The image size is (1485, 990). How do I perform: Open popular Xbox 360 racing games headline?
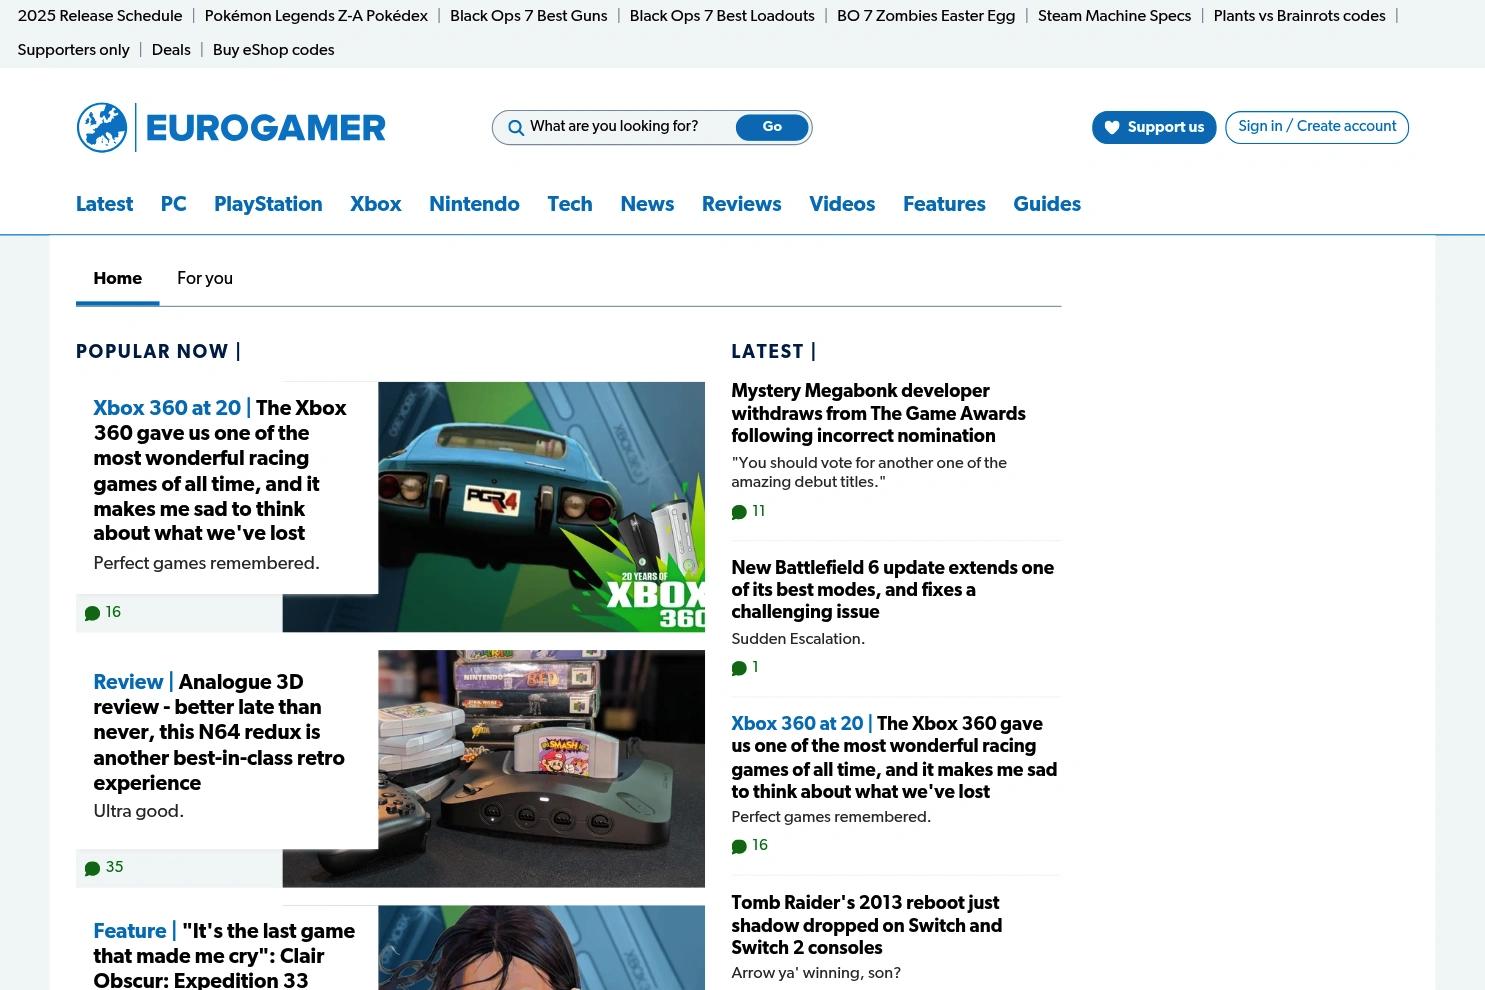click(220, 471)
